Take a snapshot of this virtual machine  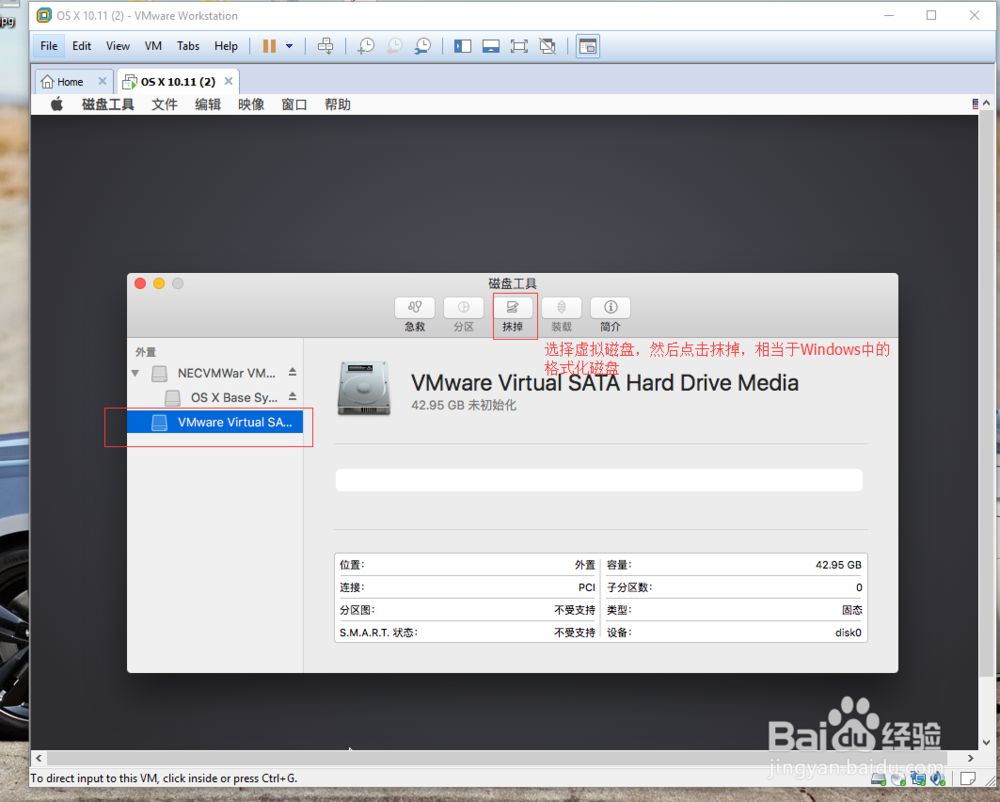coord(366,46)
